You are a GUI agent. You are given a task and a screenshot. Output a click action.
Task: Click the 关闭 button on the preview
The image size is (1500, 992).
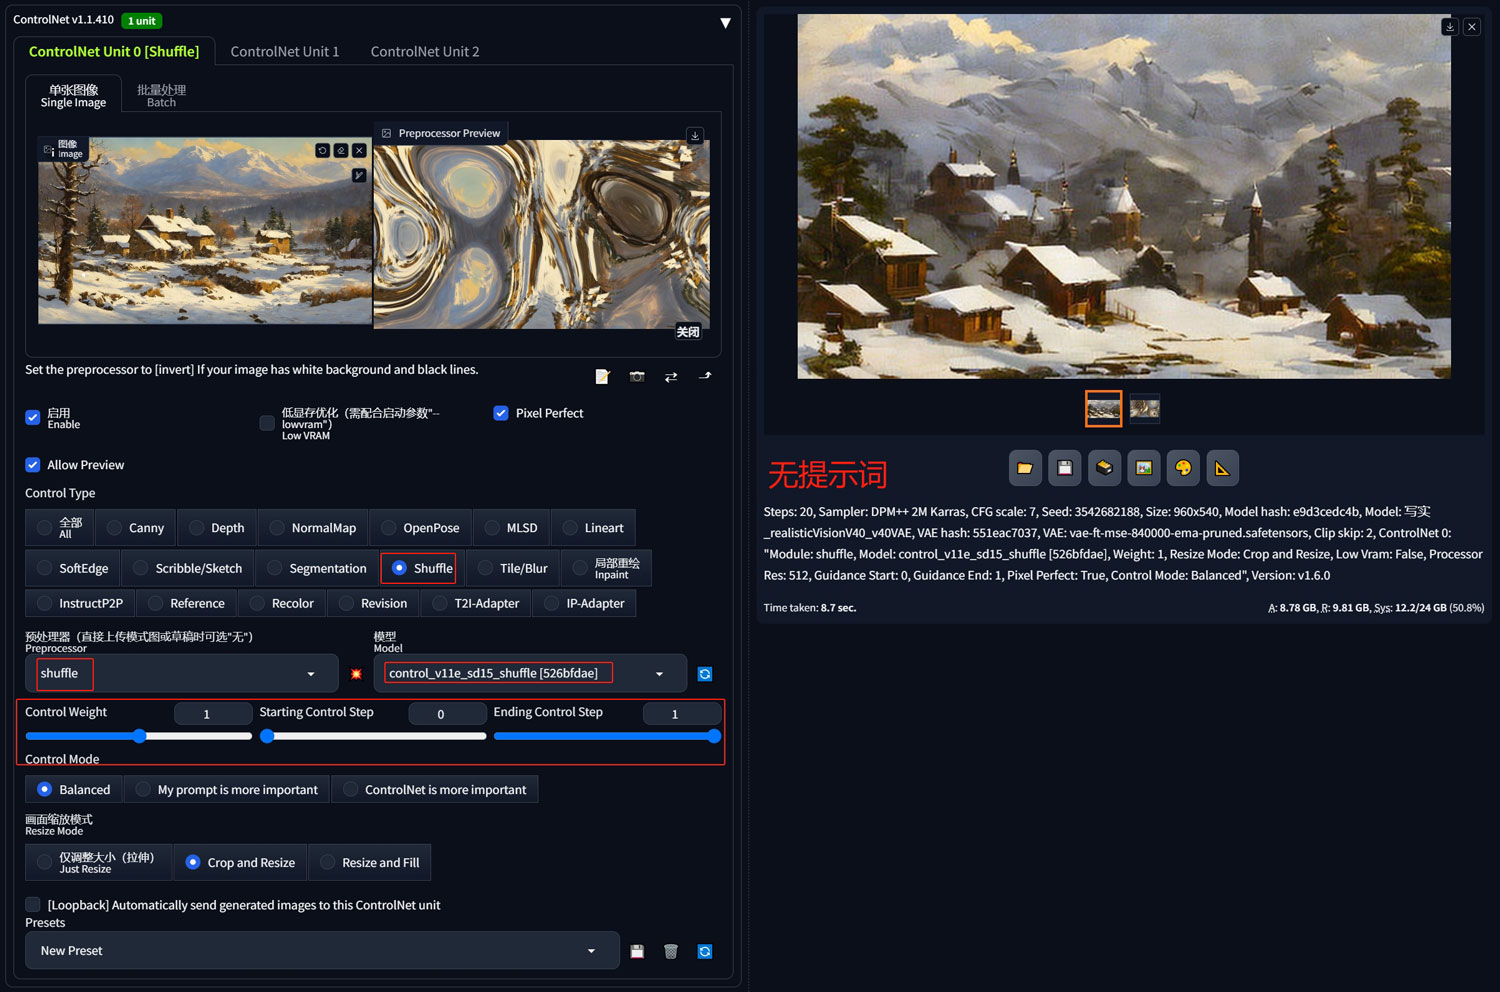(x=688, y=332)
